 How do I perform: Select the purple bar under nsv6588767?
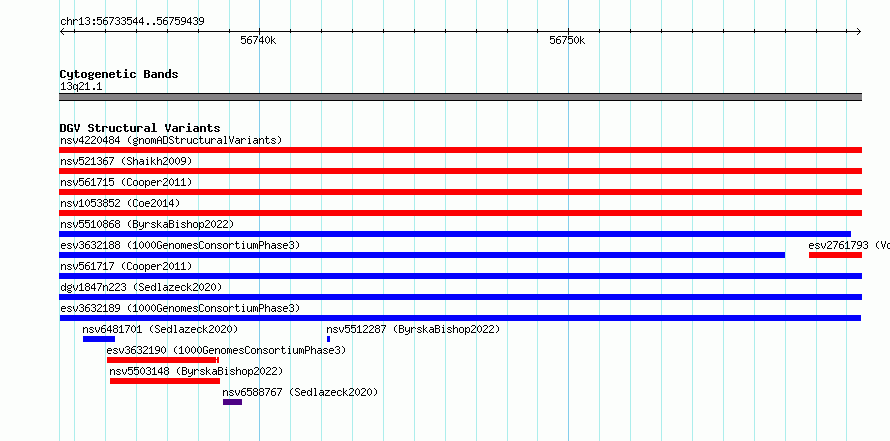232,402
